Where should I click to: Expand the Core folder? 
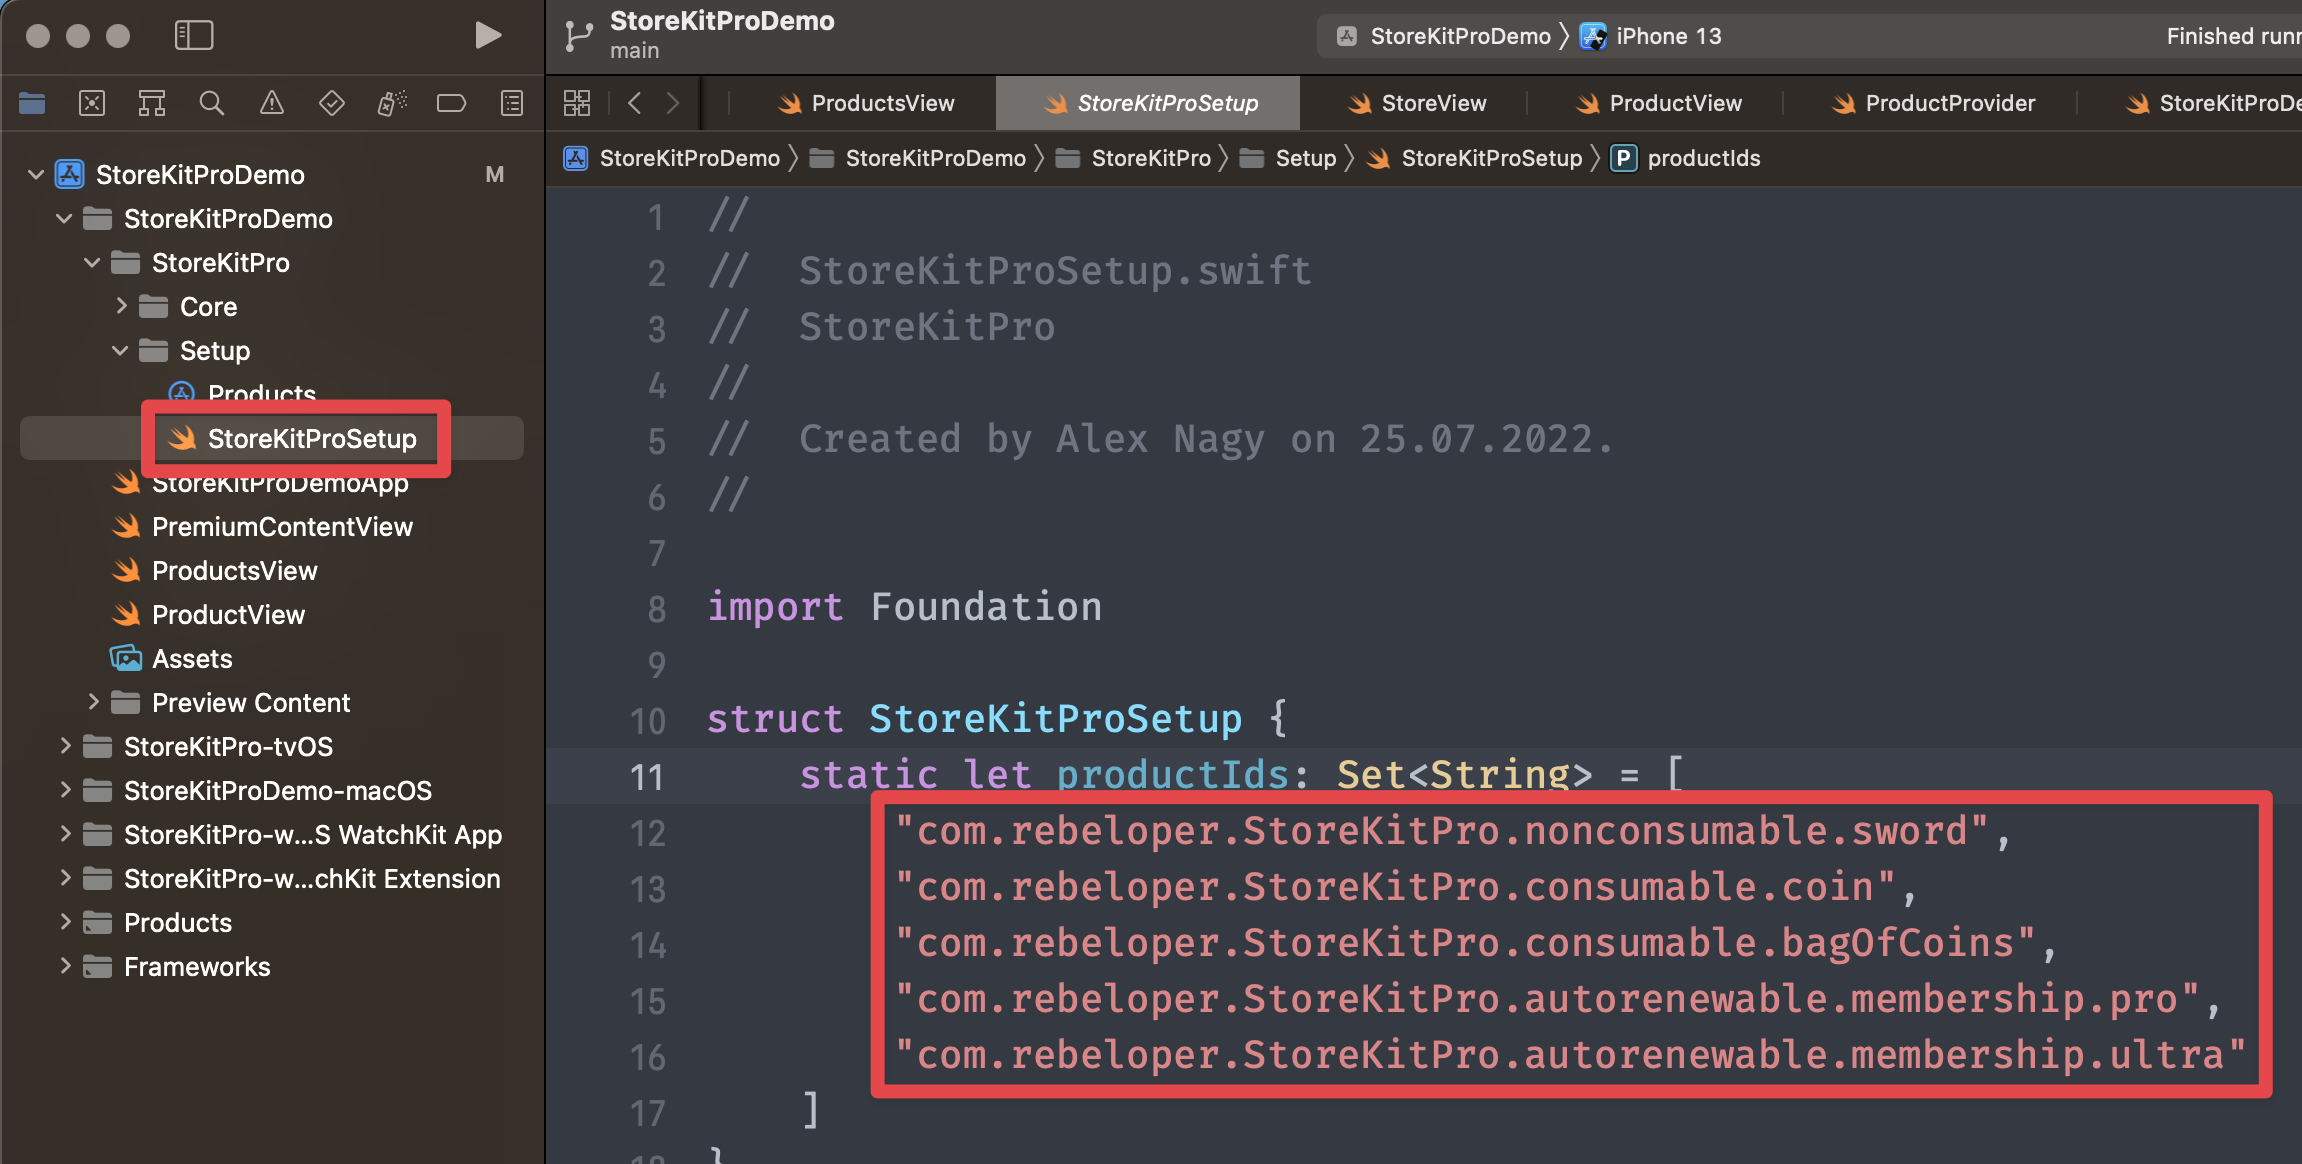click(x=121, y=306)
